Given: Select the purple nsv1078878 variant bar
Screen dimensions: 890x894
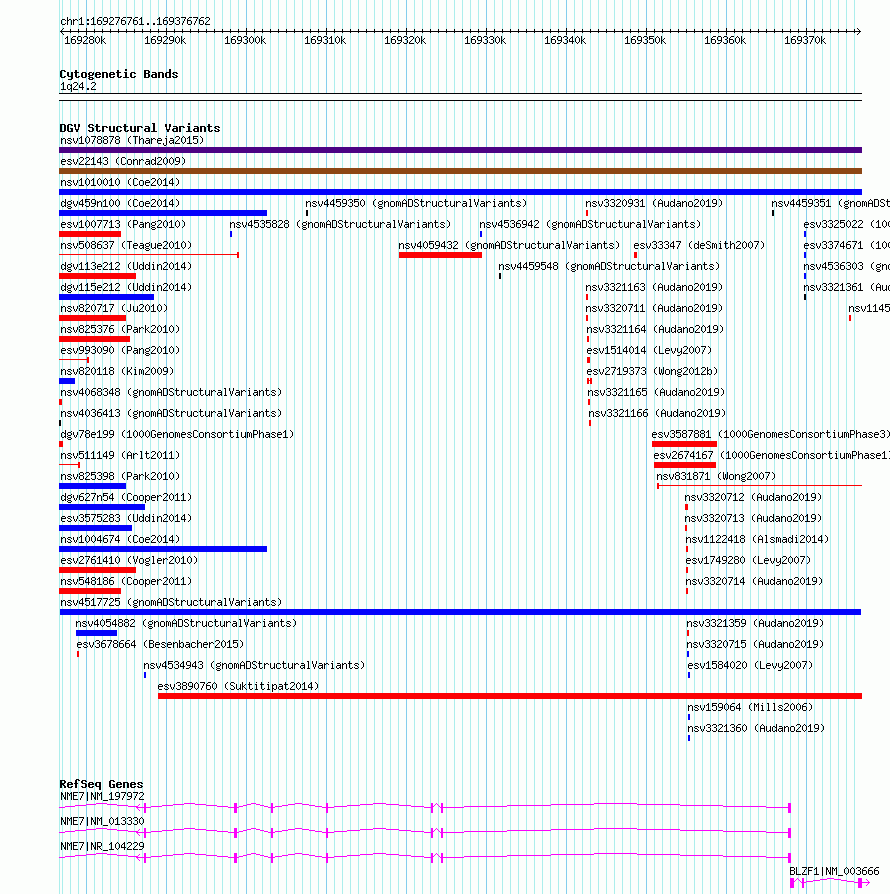Looking at the screenshot, I should [x=460, y=150].
